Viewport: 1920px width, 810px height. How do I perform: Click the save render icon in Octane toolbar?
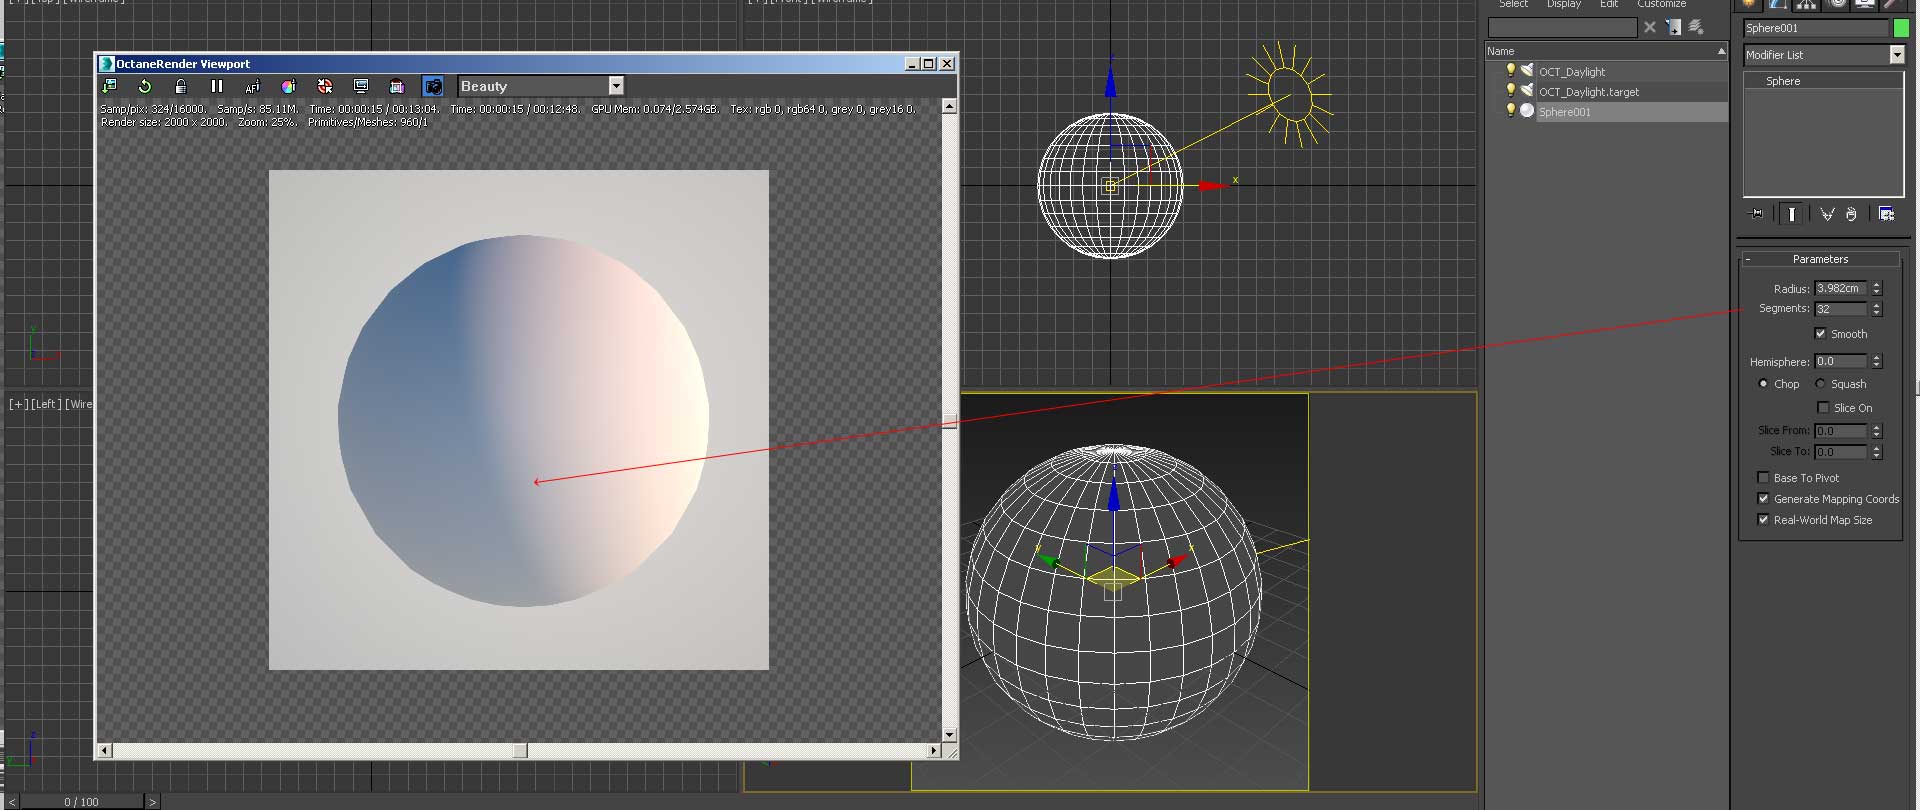109,86
